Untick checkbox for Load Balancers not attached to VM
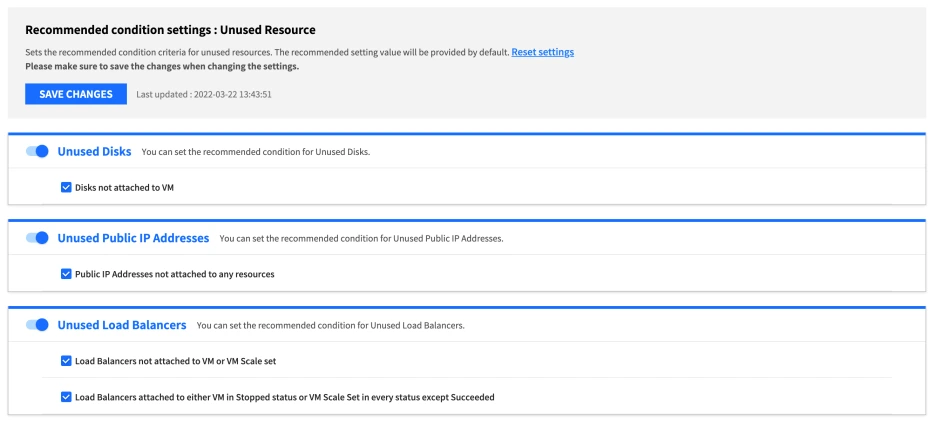 tap(66, 361)
